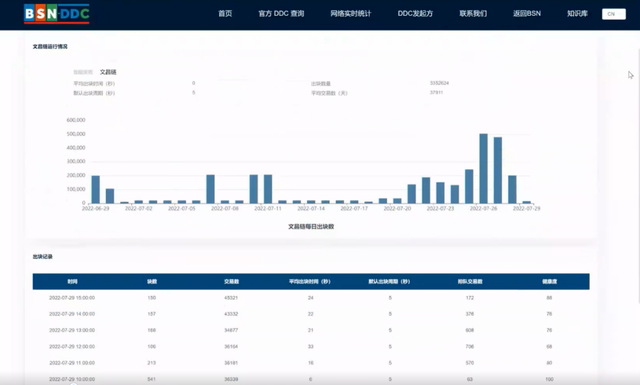Click block total value '3352624'

[439, 83]
